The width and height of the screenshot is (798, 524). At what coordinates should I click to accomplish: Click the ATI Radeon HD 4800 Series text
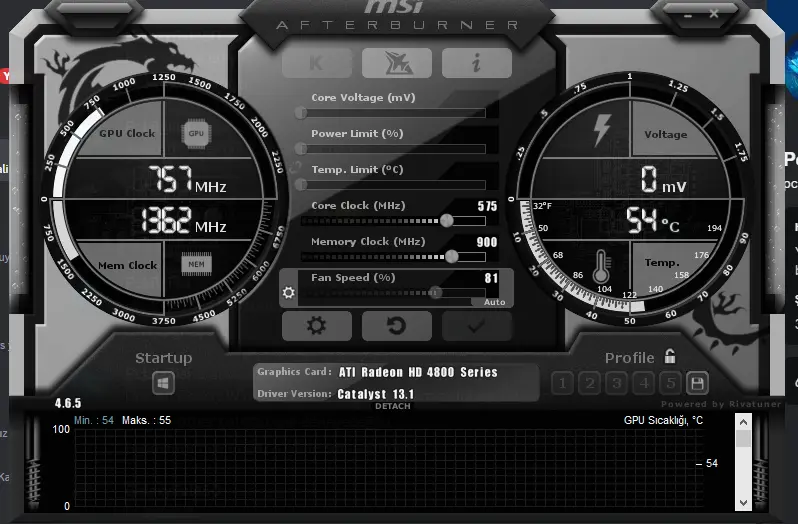(418, 372)
